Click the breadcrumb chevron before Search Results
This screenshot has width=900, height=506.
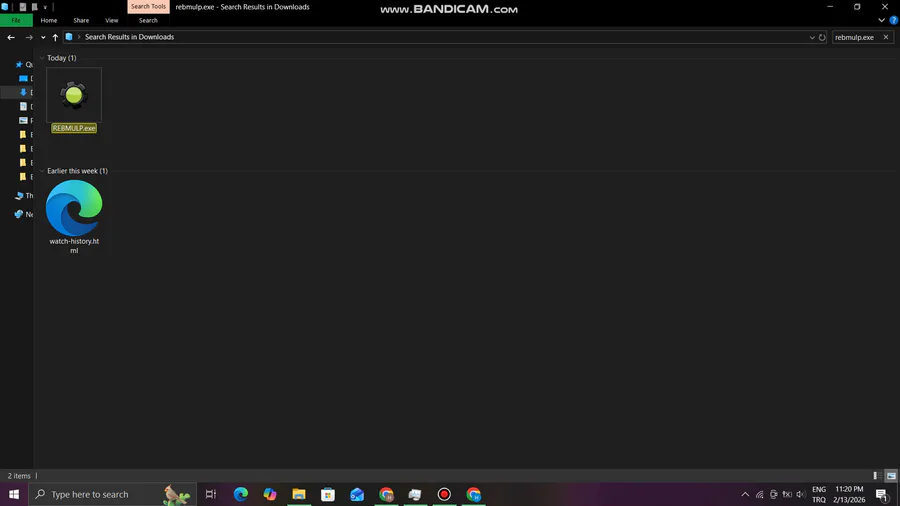pos(79,37)
